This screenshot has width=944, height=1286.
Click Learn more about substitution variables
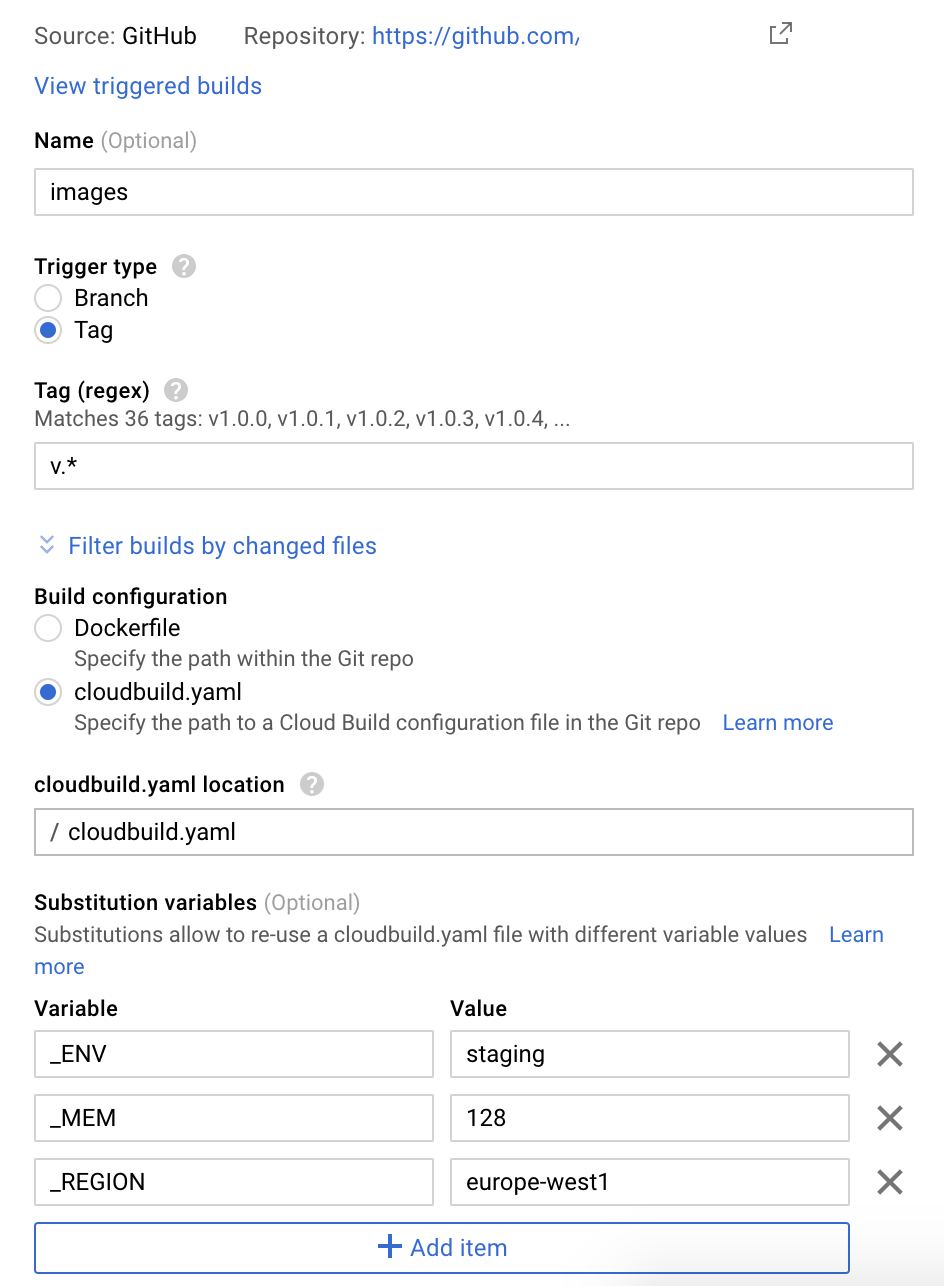click(x=856, y=934)
